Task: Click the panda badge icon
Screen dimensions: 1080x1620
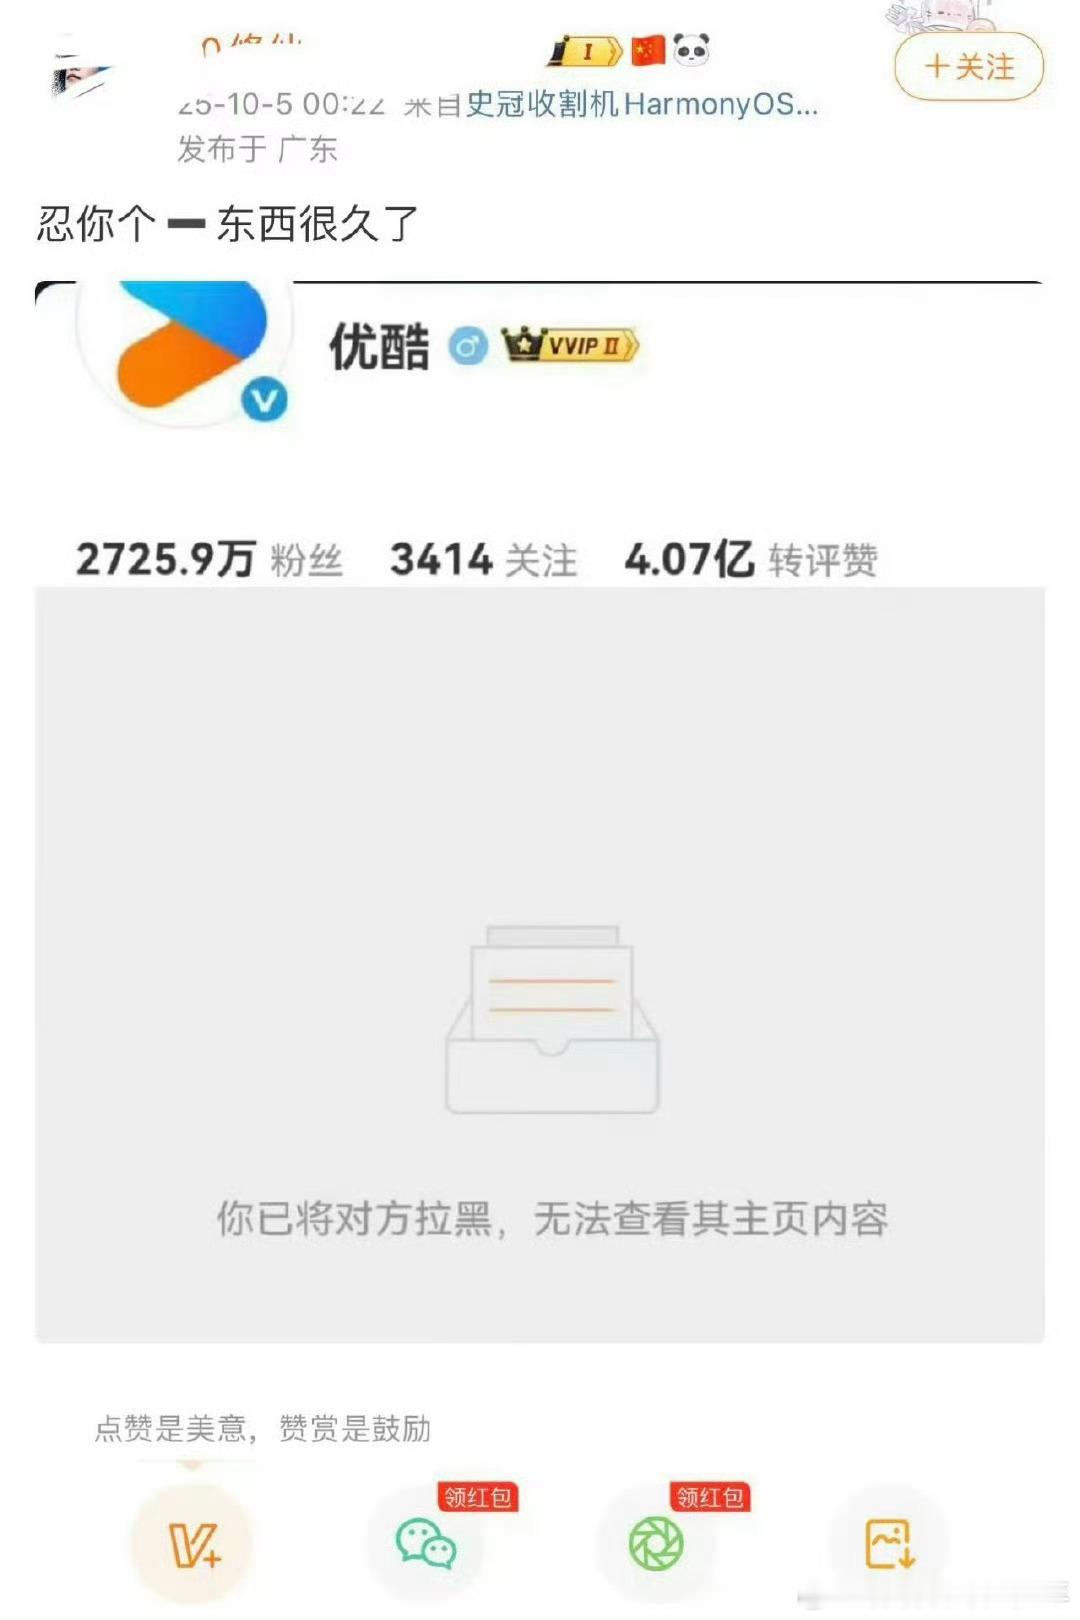Action: pyautogui.click(x=691, y=49)
